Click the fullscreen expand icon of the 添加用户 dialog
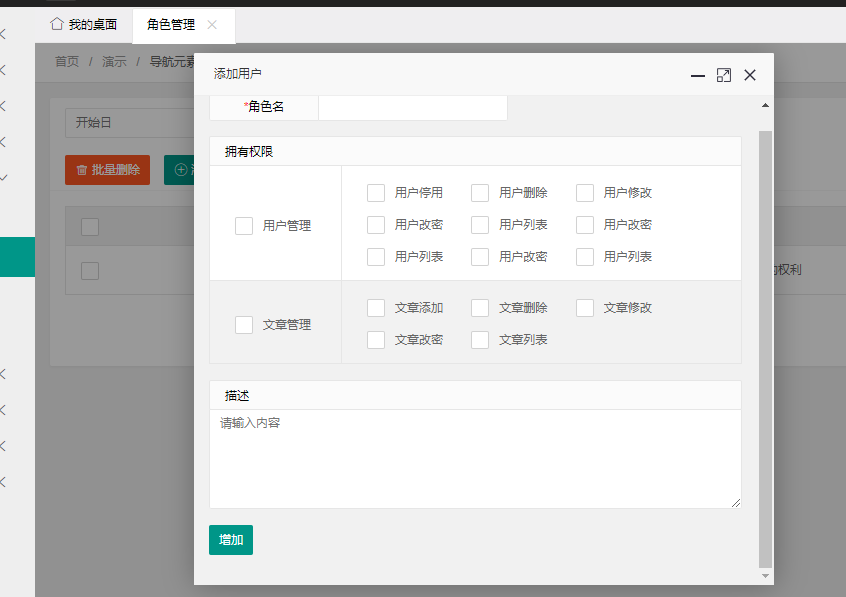The height and width of the screenshot is (597, 846). tap(723, 75)
